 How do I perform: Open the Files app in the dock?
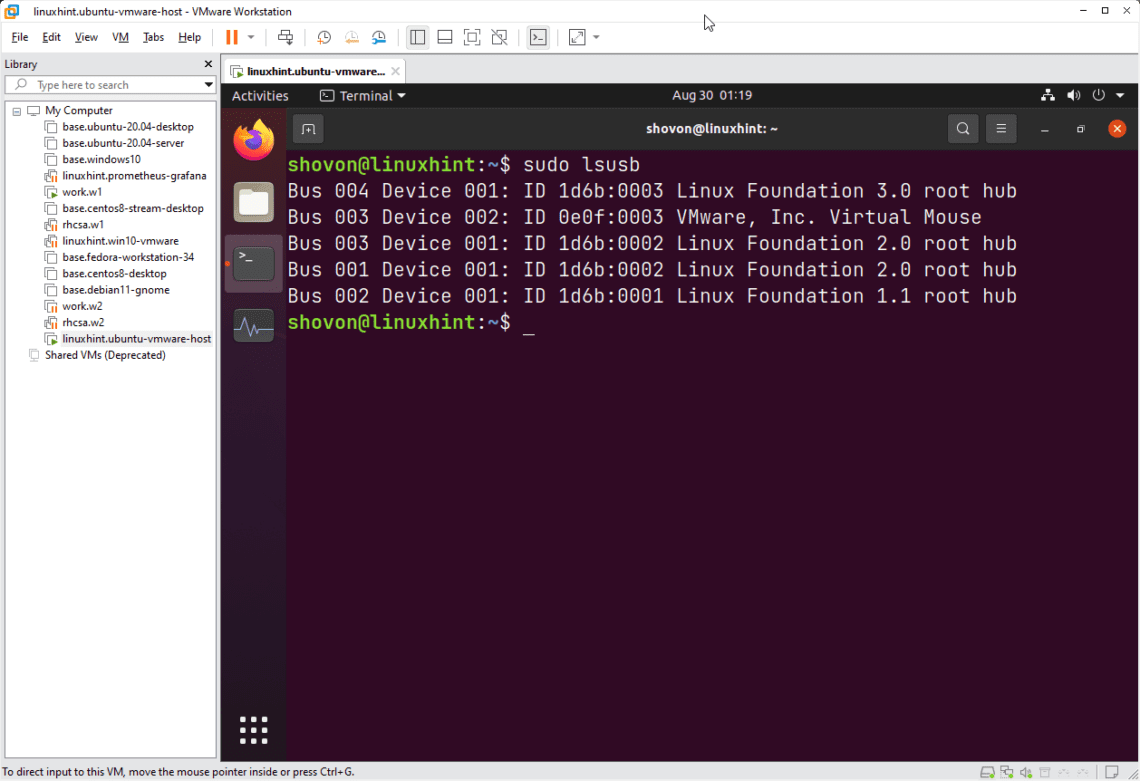pos(253,201)
